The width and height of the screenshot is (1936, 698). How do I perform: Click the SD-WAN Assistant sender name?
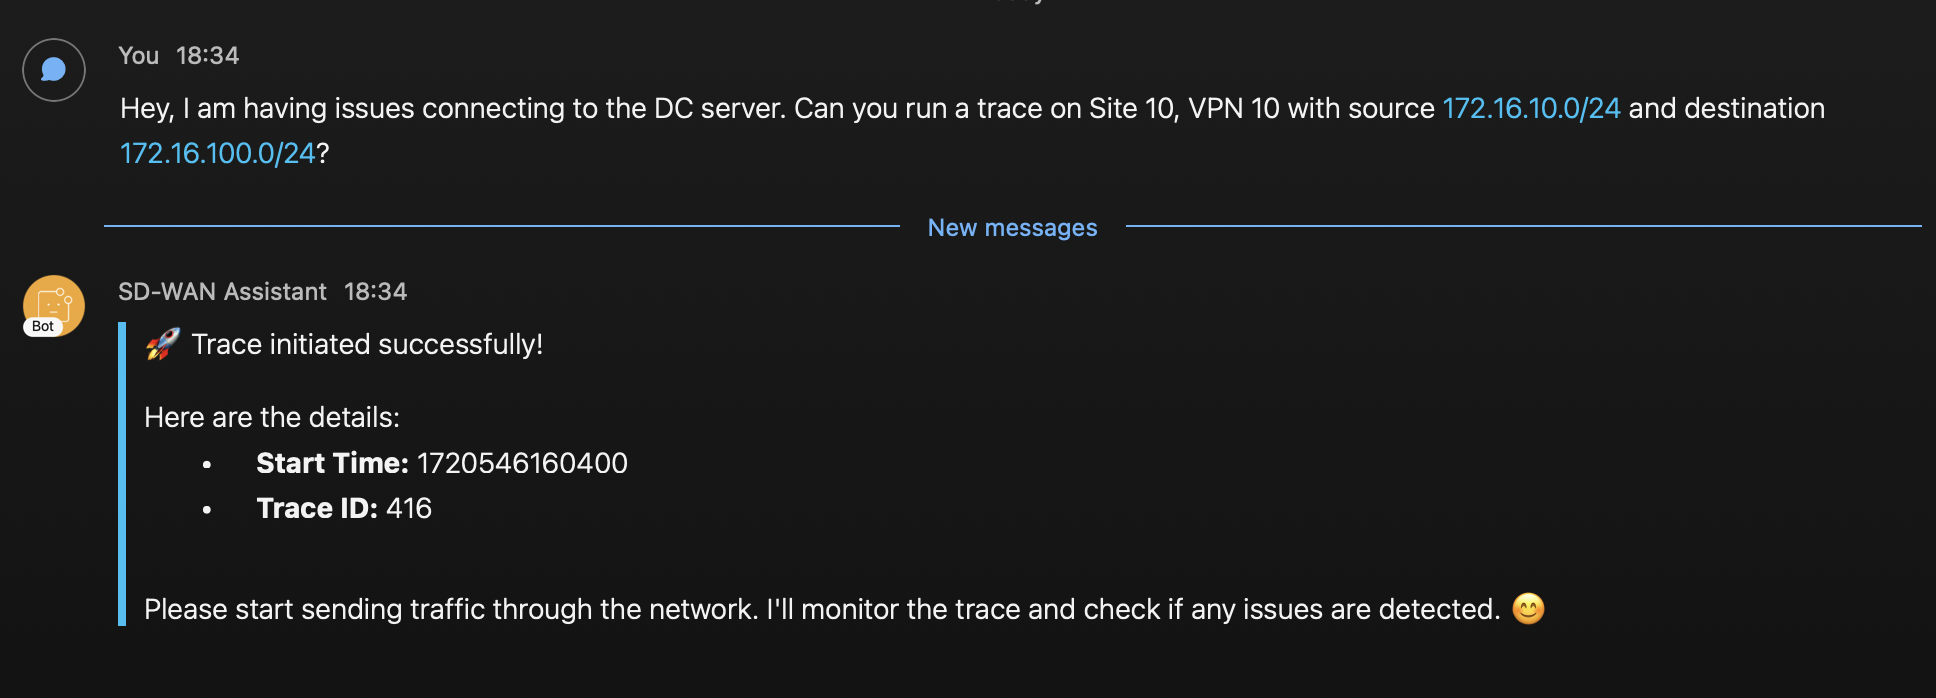[x=222, y=292]
